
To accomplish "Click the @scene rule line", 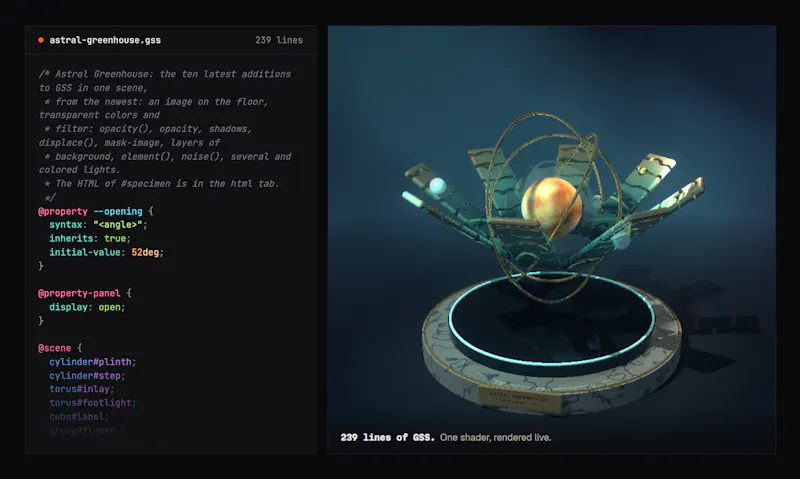I will click(60, 348).
